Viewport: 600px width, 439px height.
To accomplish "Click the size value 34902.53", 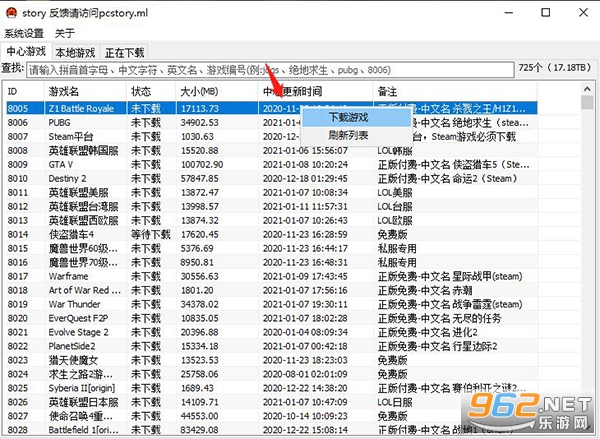I will click(199, 122).
